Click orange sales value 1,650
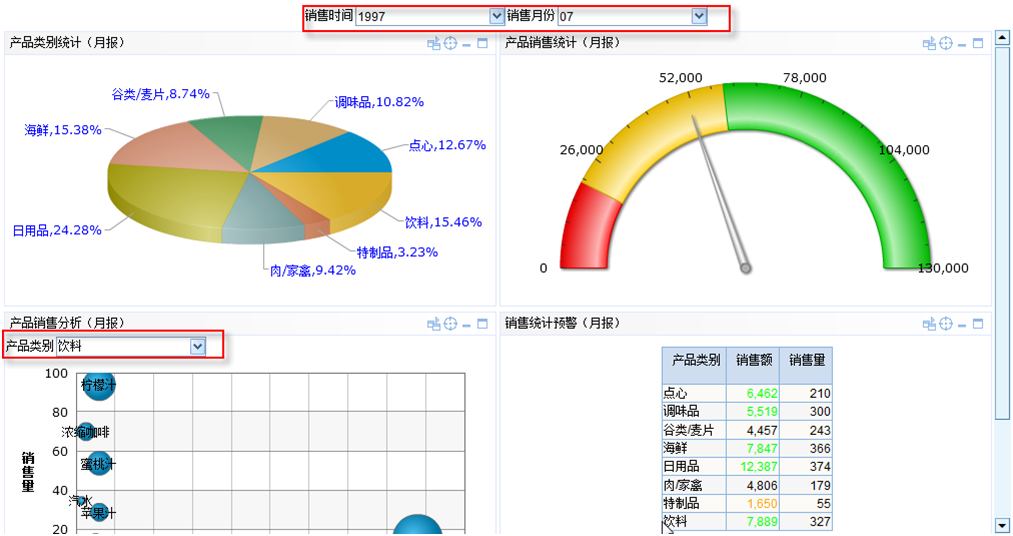The width and height of the screenshot is (1013, 536). (762, 504)
